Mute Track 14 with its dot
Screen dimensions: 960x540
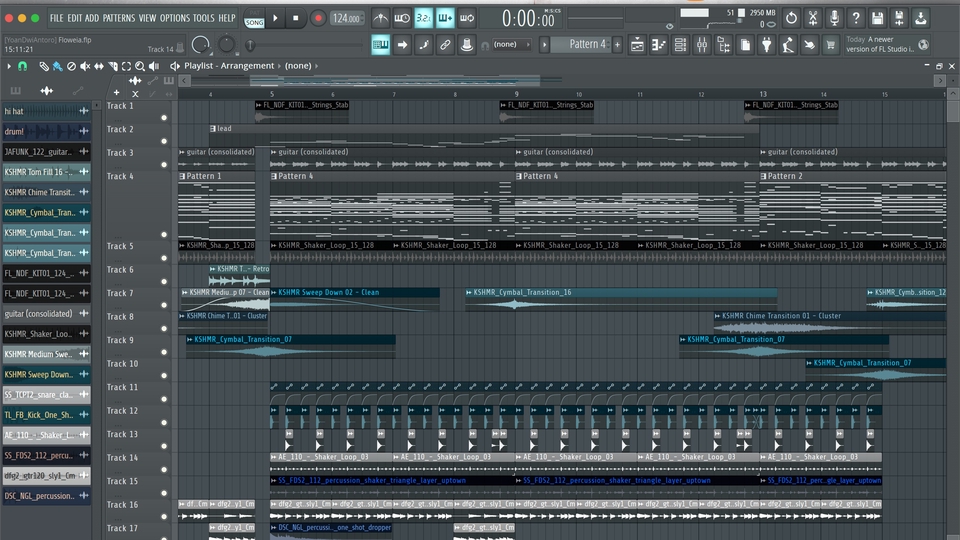(x=164, y=470)
